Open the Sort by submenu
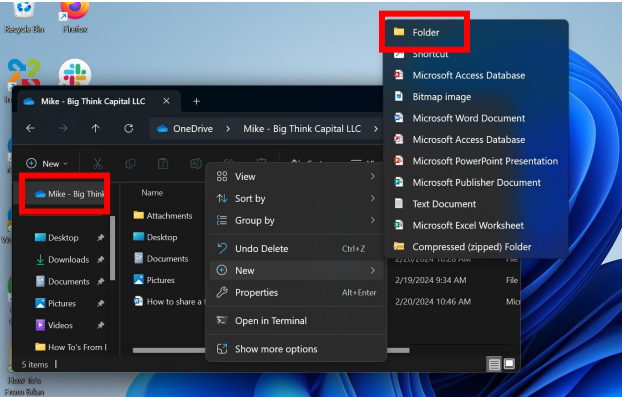Screen dimensions: 622x397 pos(296,198)
